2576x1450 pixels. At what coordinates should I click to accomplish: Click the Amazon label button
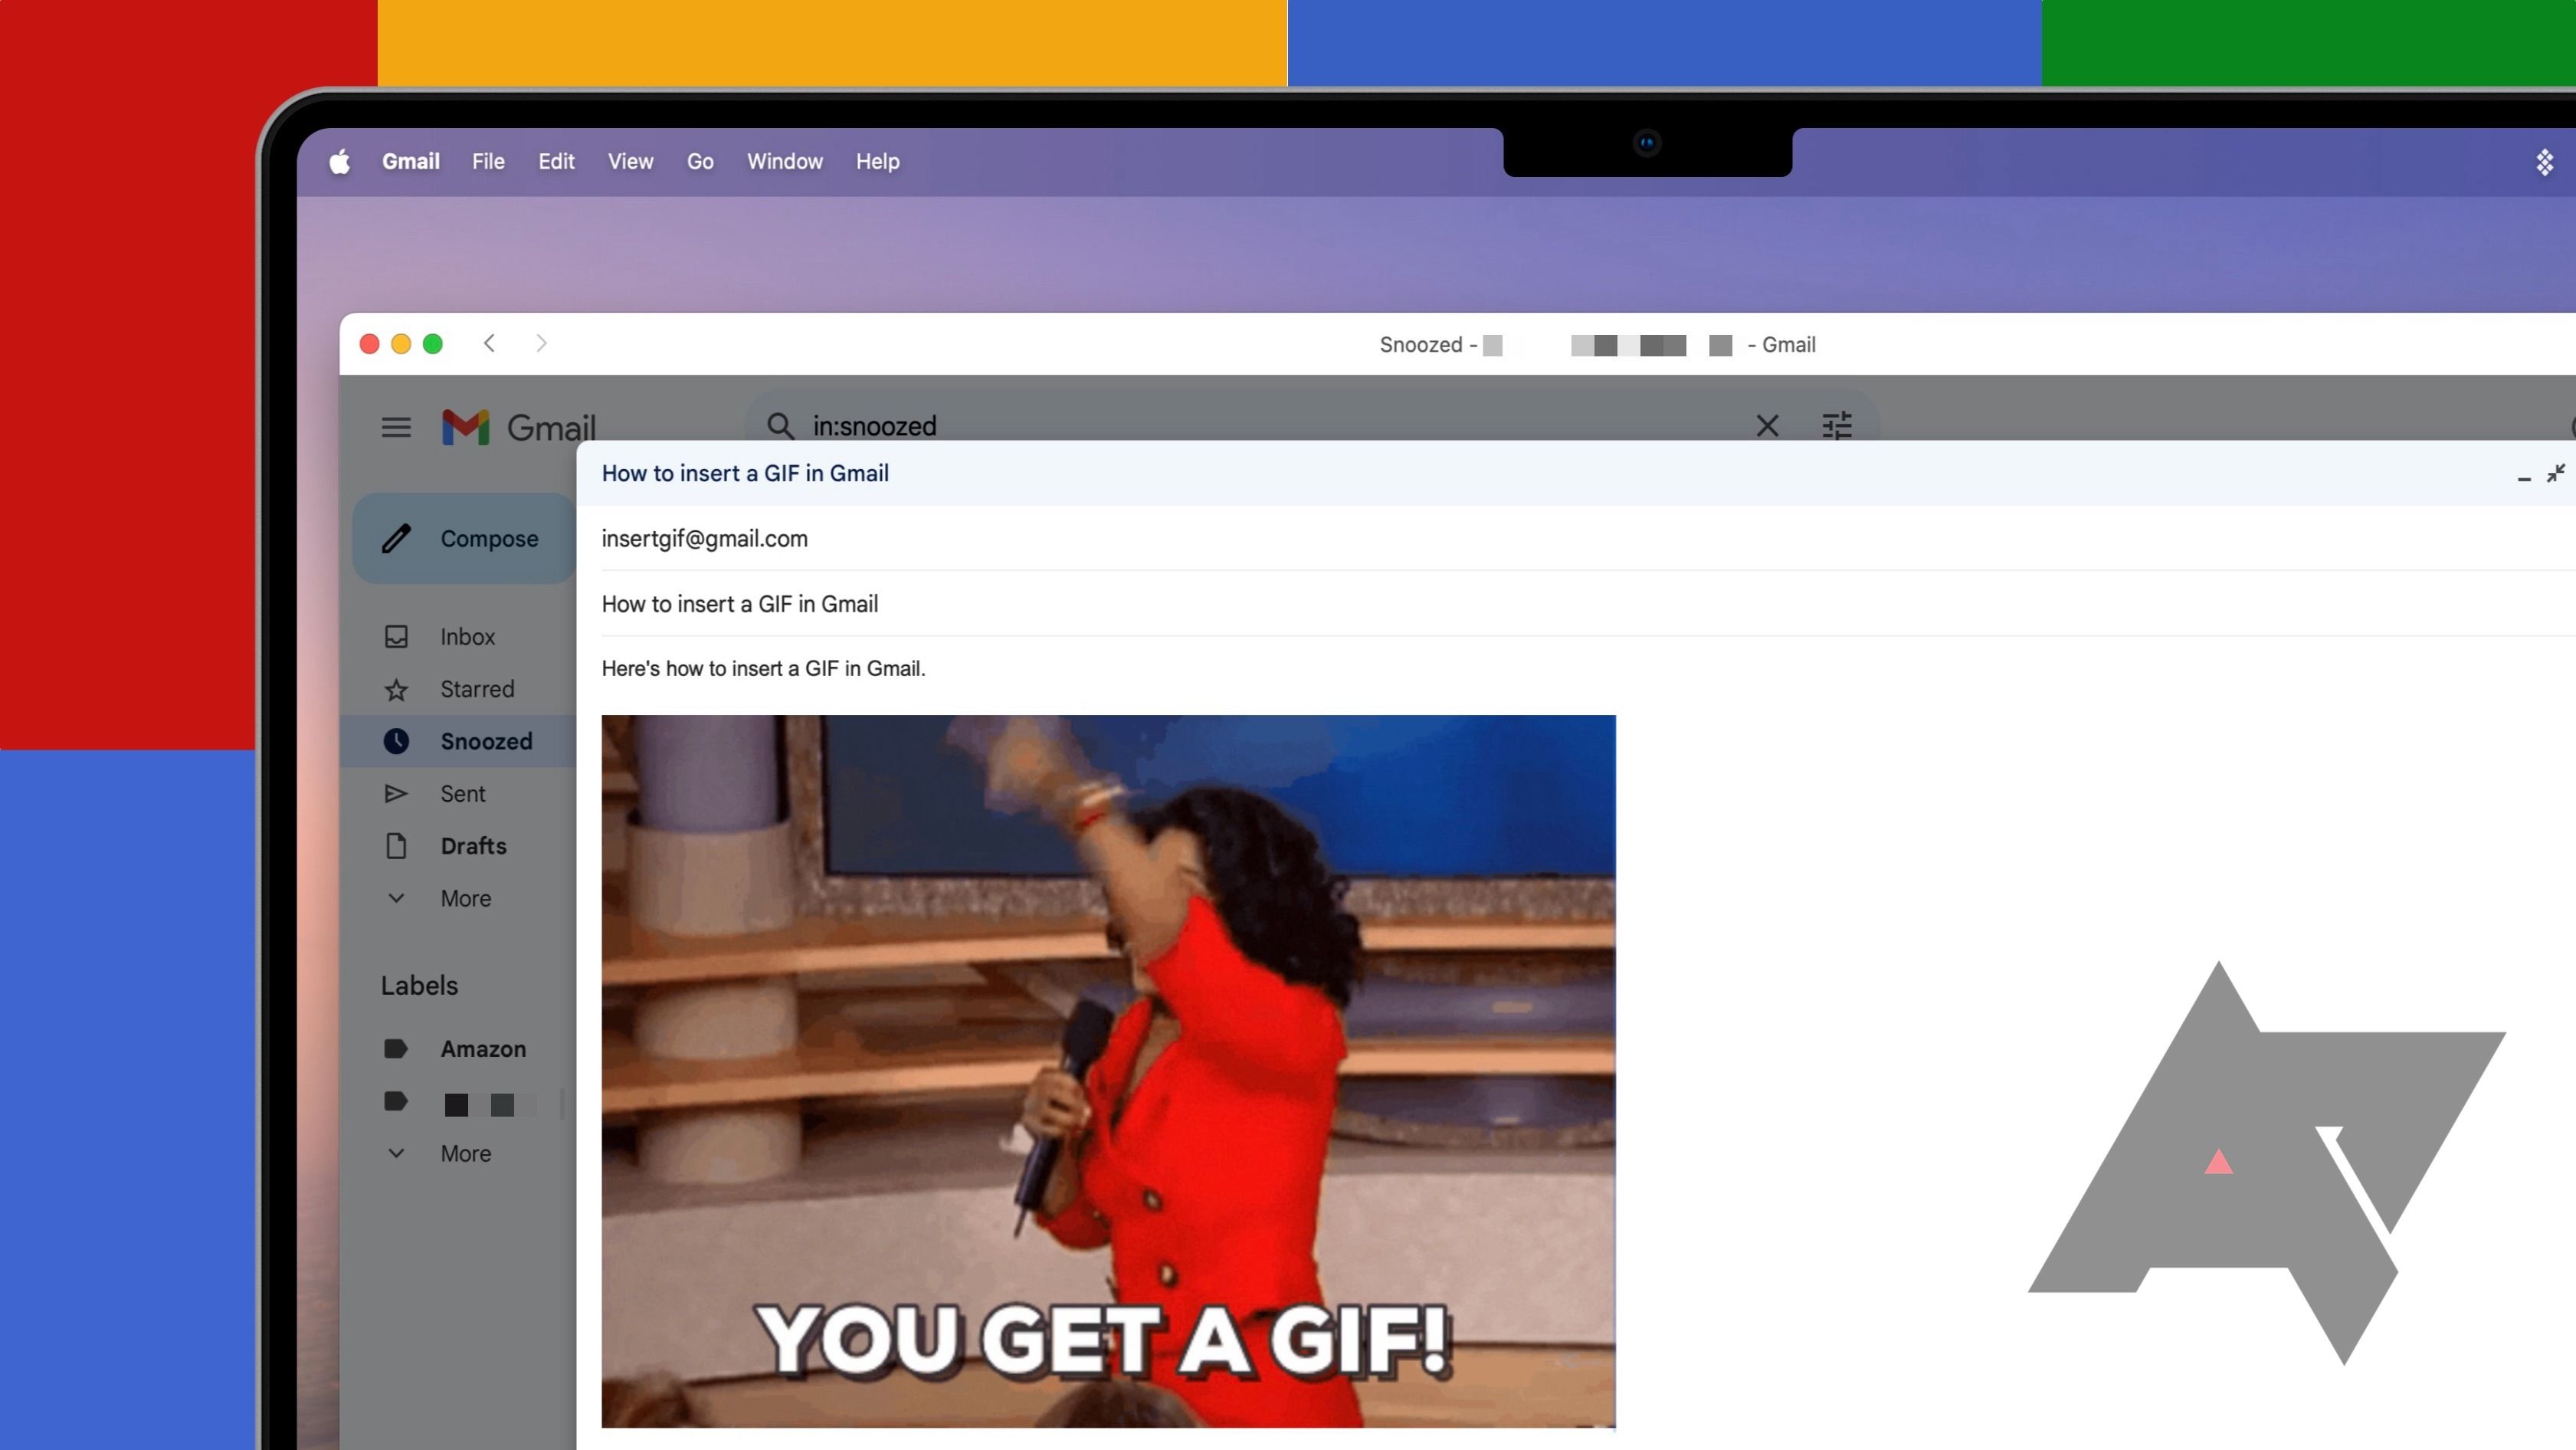481,1048
